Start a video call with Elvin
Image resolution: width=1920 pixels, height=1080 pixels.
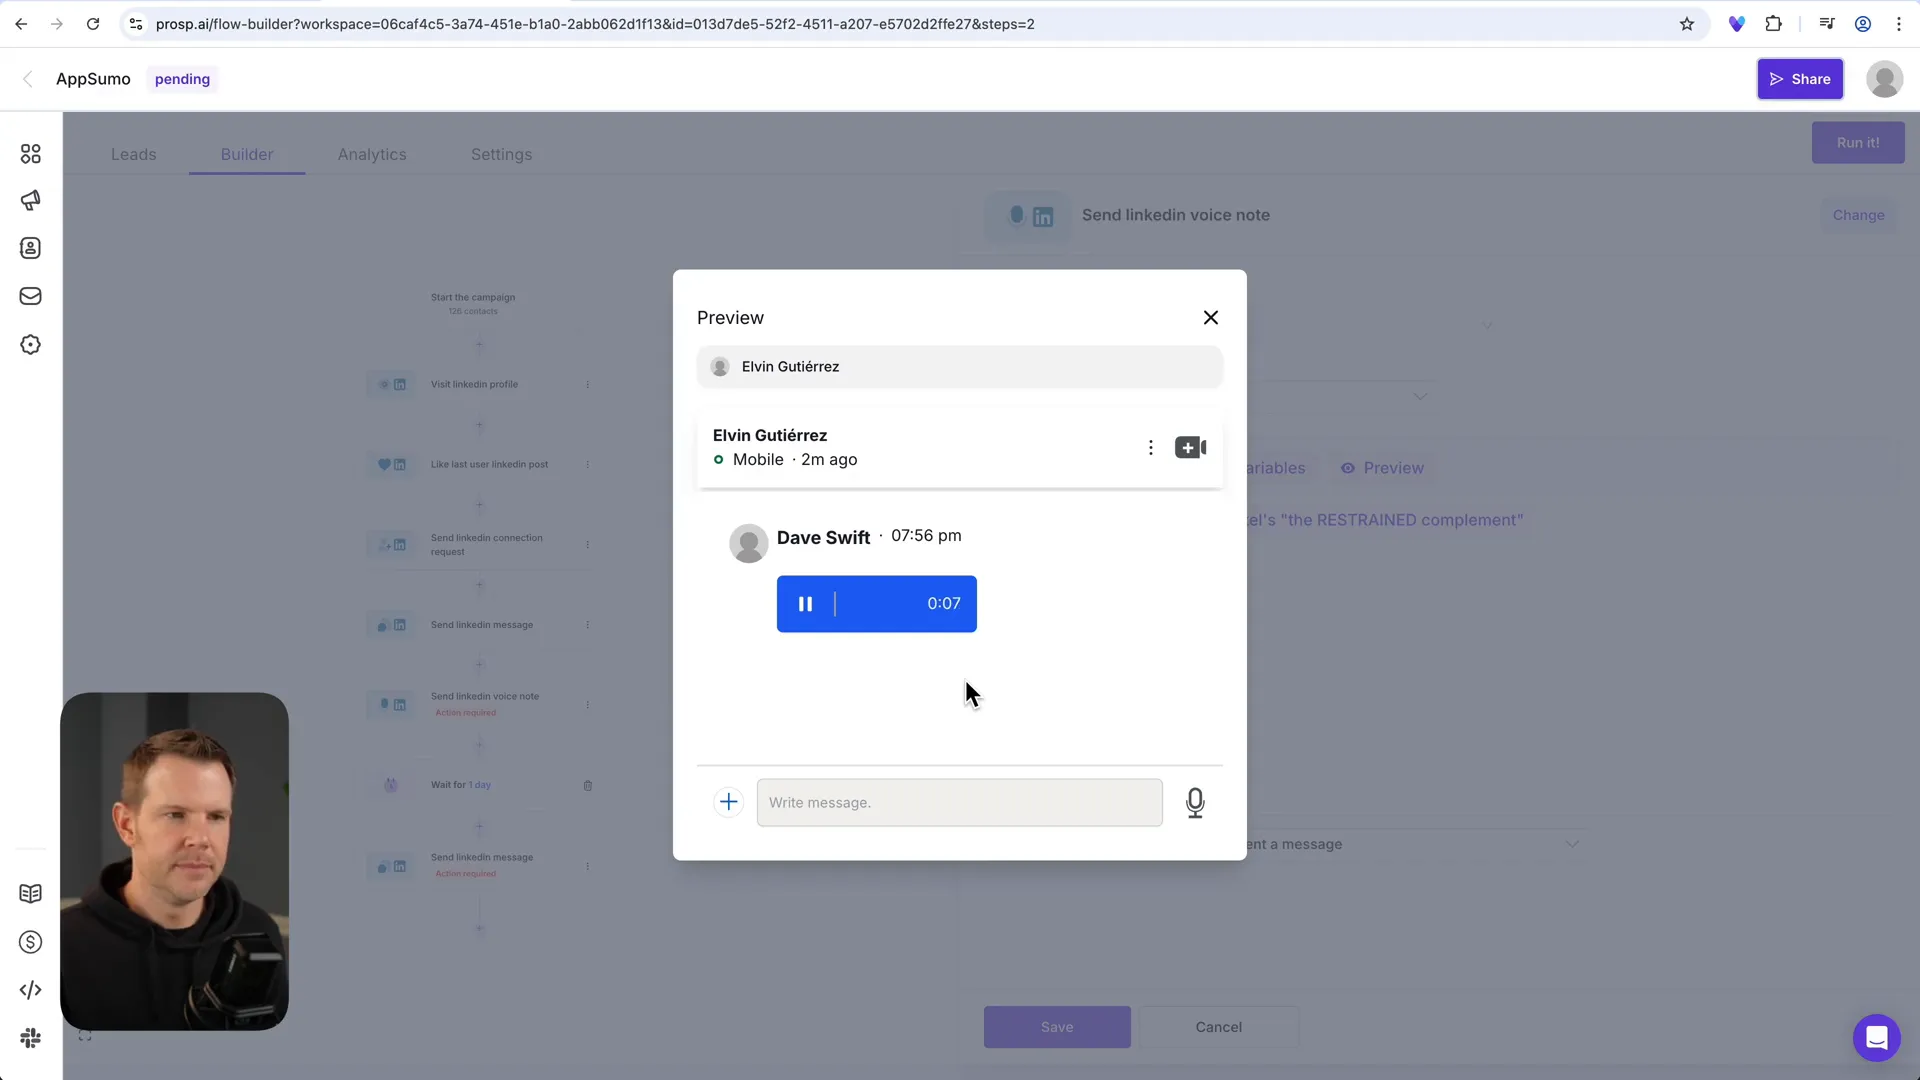click(x=1190, y=448)
